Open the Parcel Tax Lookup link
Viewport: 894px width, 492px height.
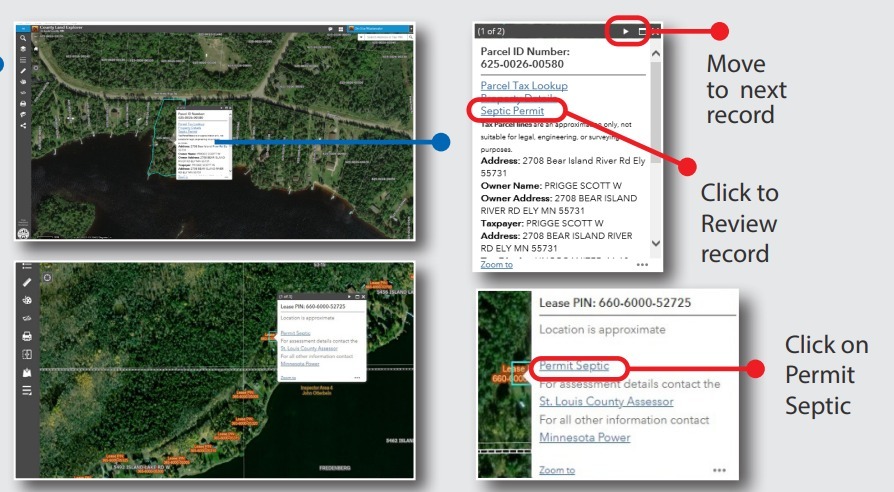pyautogui.click(x=524, y=86)
